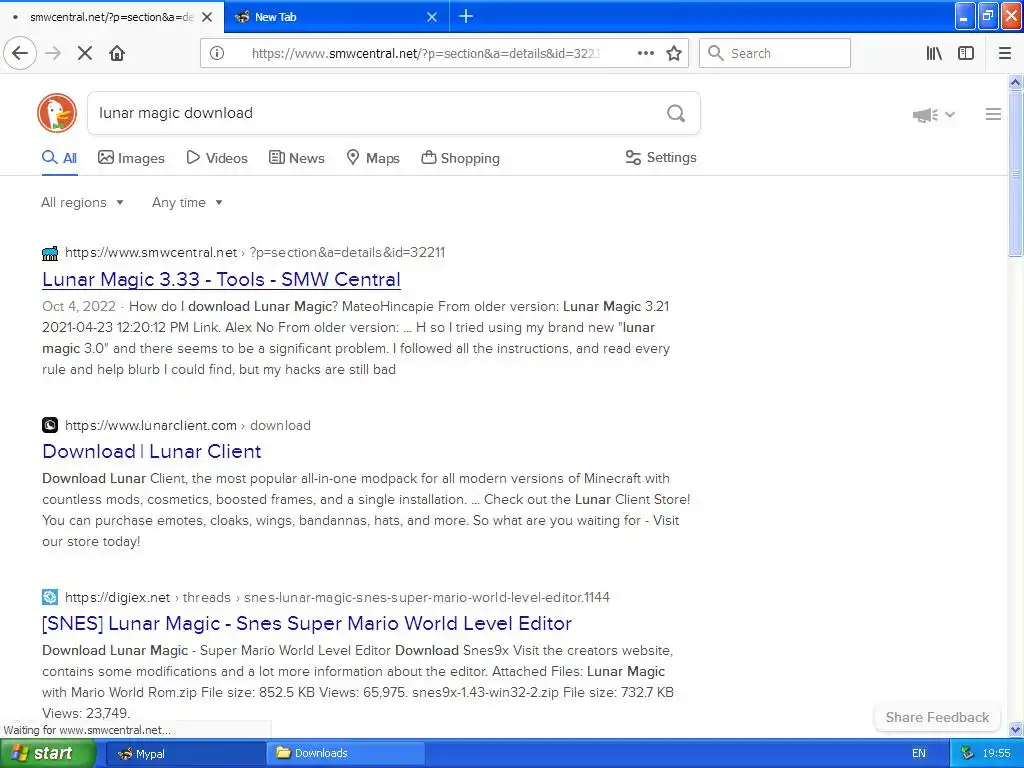
Task: Toggle the sidebar view icon
Action: 966,53
